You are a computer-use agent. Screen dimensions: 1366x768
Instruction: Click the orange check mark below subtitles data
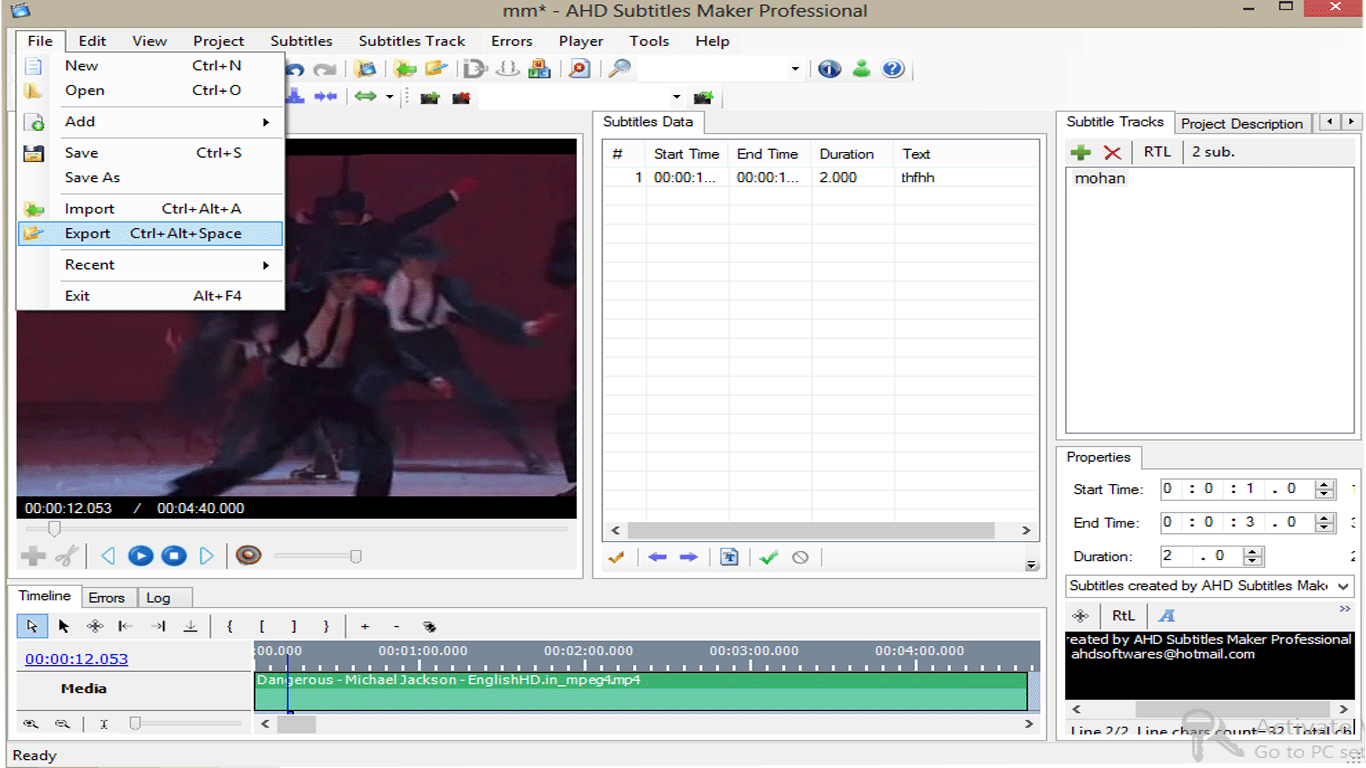(616, 557)
